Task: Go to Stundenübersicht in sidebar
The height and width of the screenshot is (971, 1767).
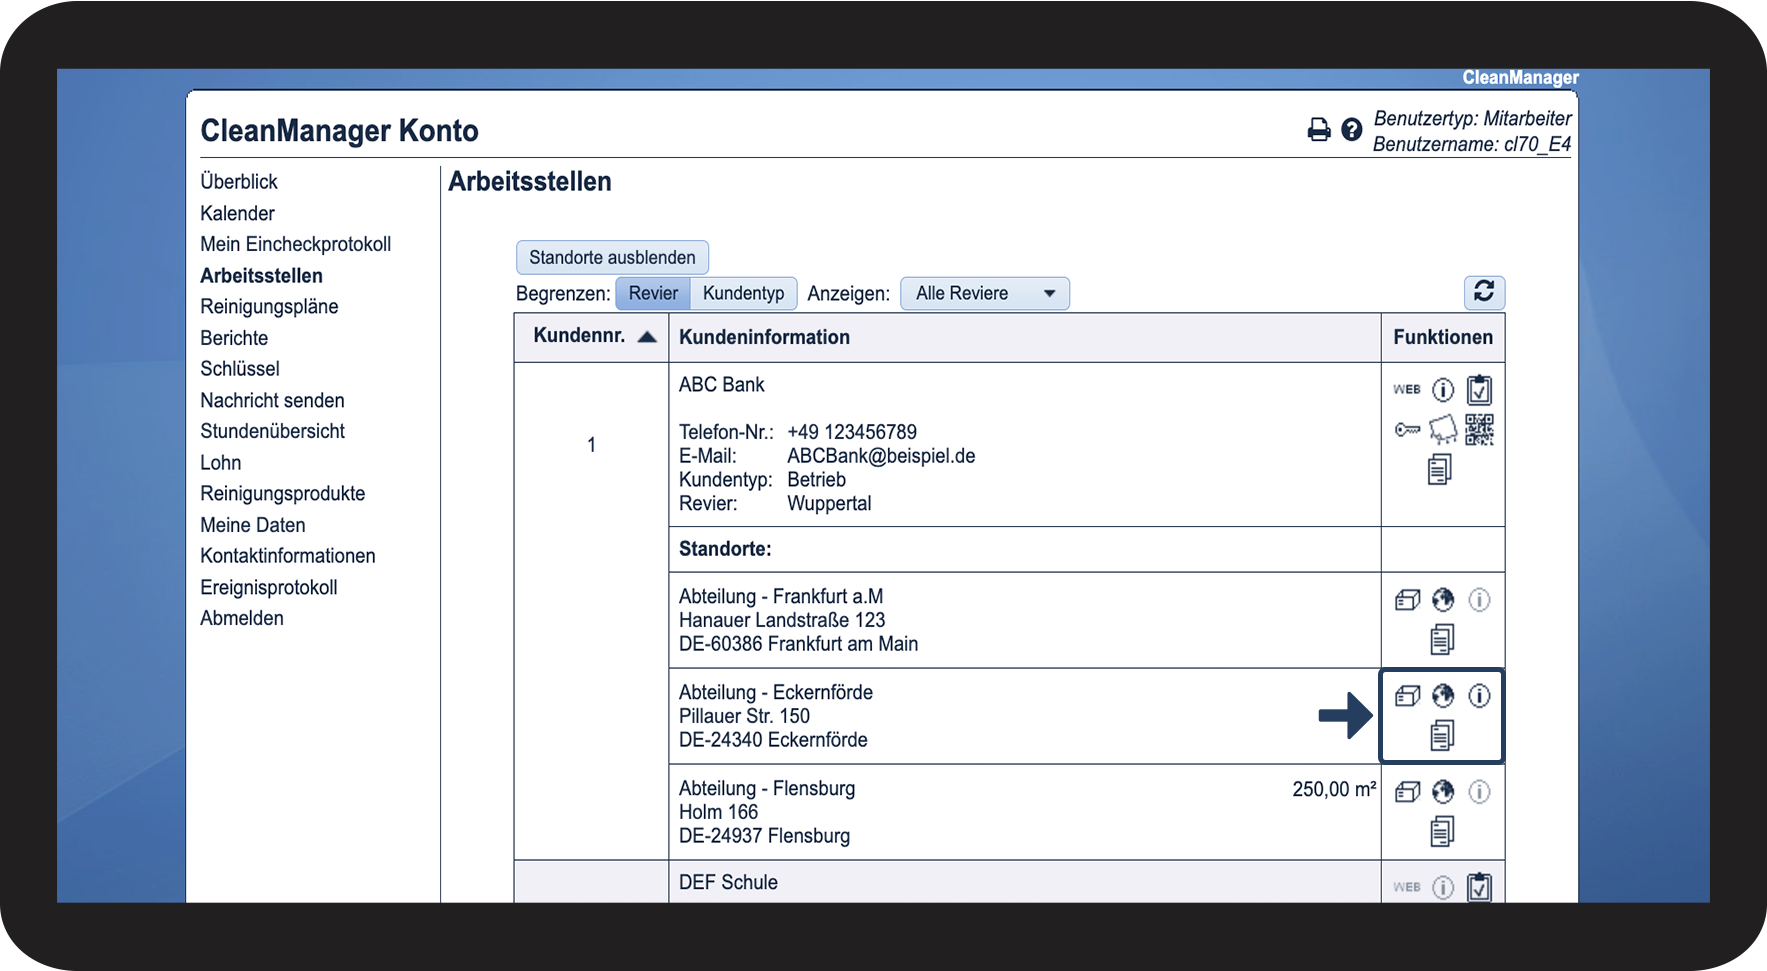Action: coord(272,431)
